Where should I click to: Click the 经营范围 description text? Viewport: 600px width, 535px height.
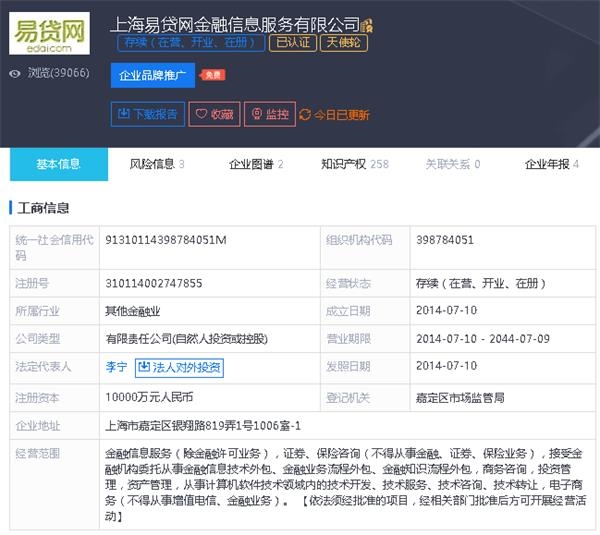coord(345,484)
